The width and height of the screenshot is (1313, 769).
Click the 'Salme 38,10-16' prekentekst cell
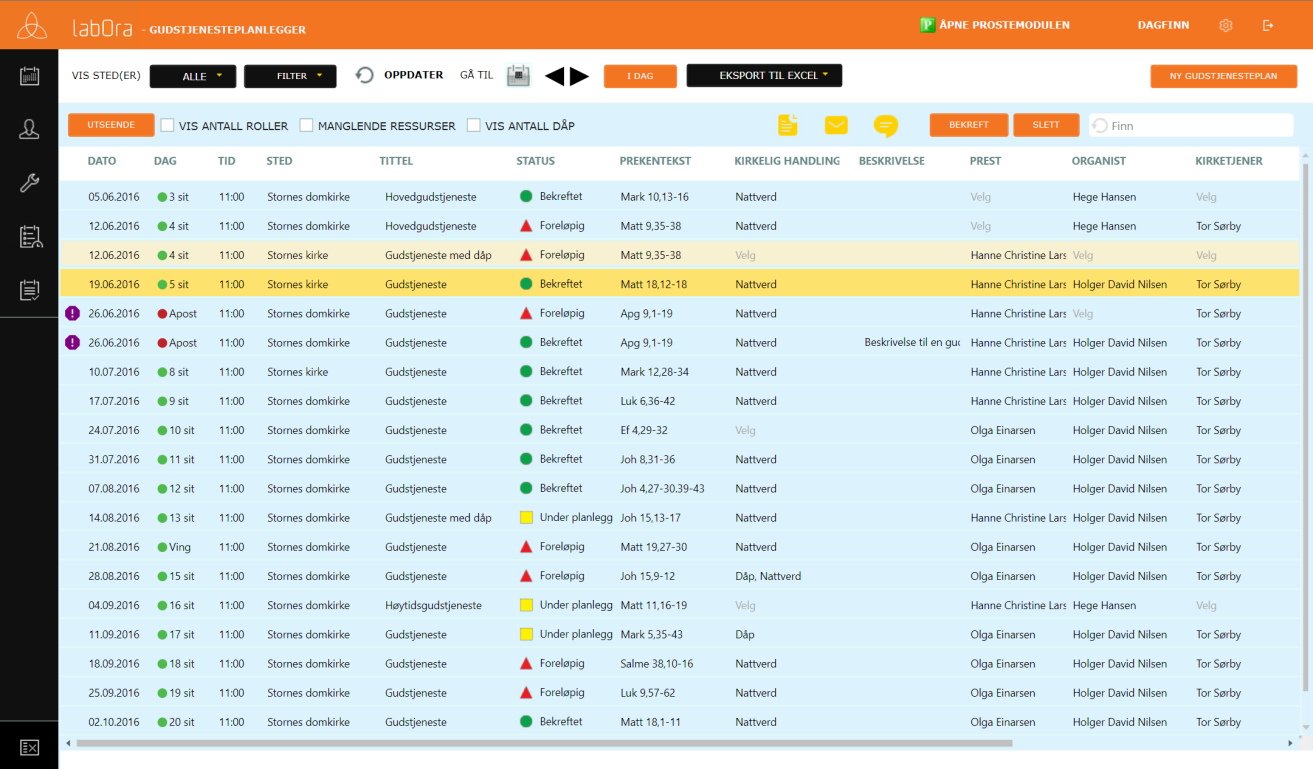point(656,664)
